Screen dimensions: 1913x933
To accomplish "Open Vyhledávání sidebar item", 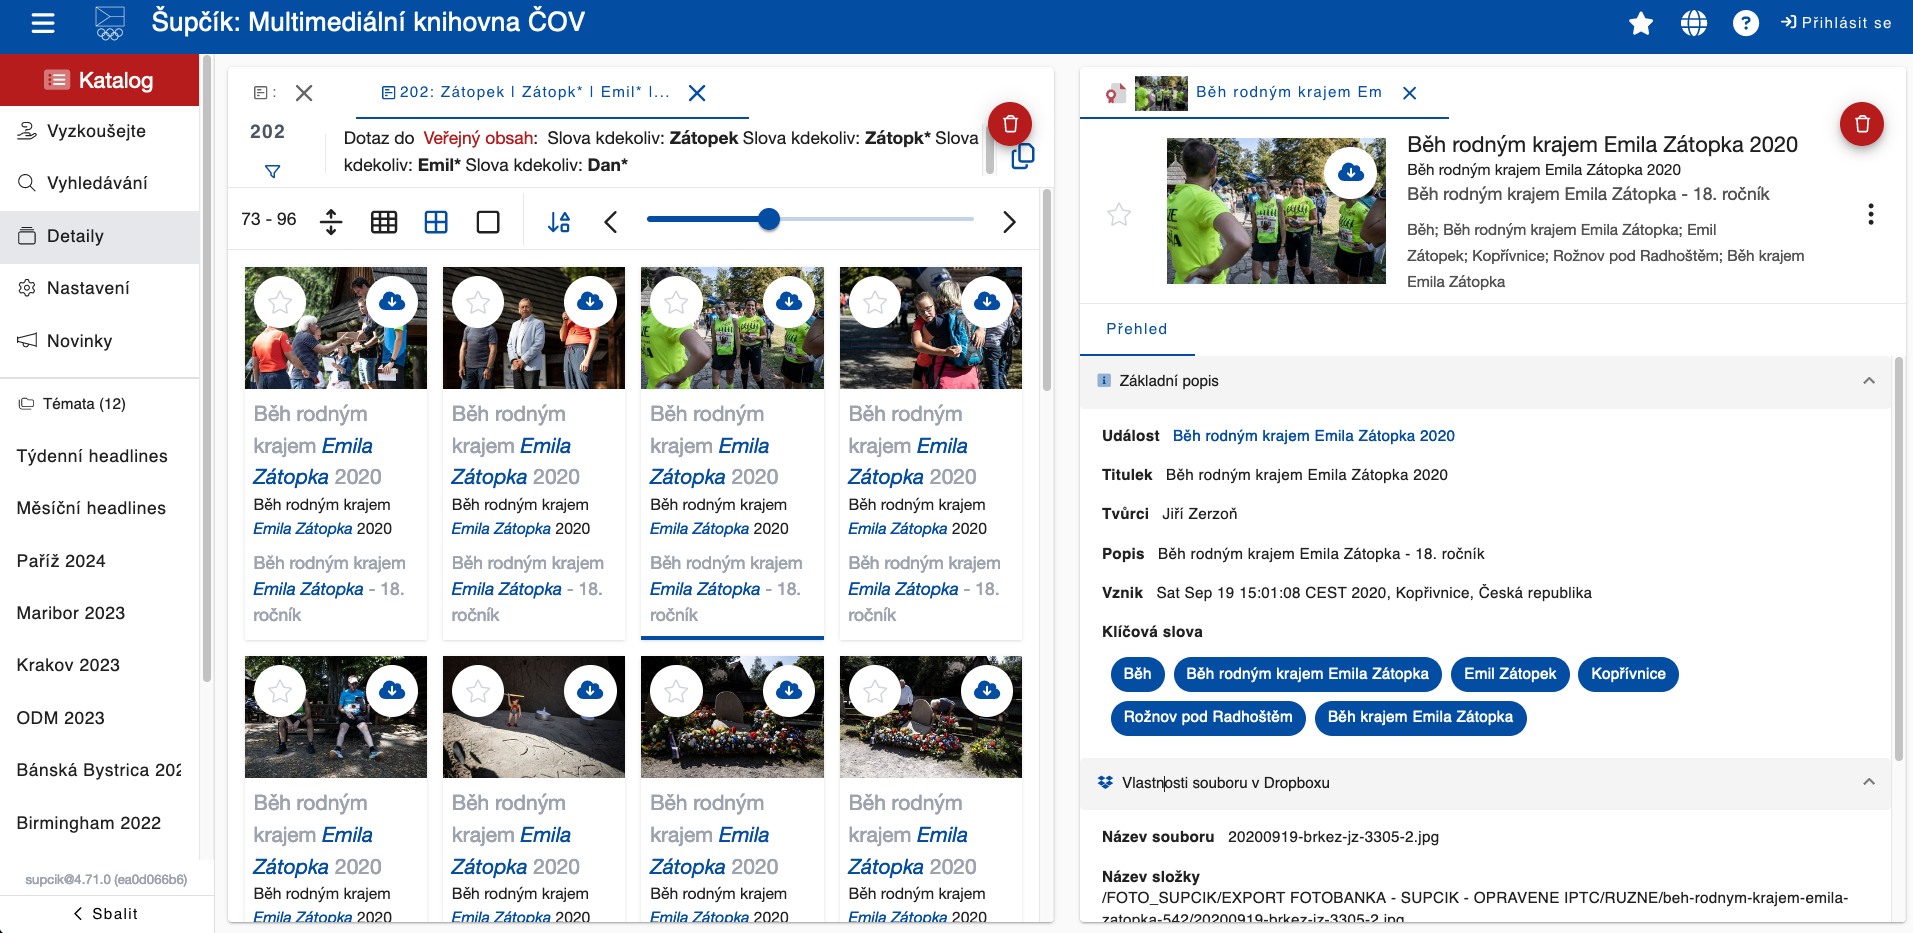I will 100,183.
